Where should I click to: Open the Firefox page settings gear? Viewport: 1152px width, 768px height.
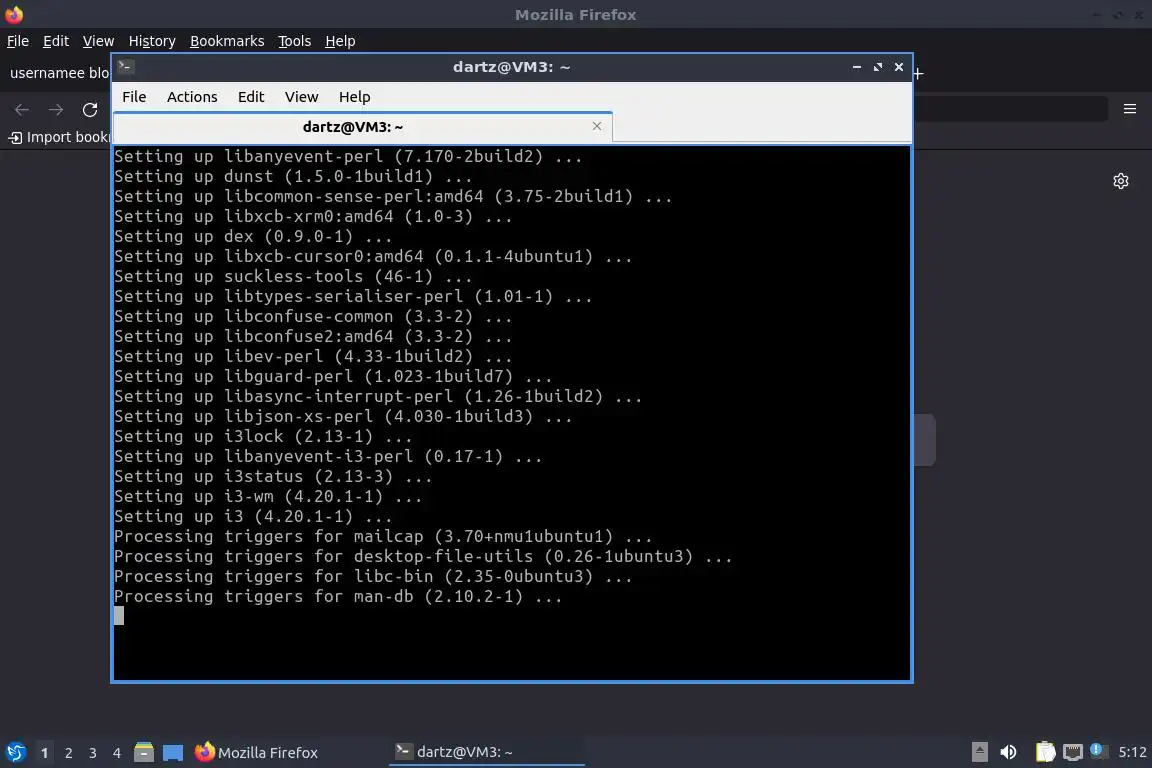pyautogui.click(x=1120, y=181)
